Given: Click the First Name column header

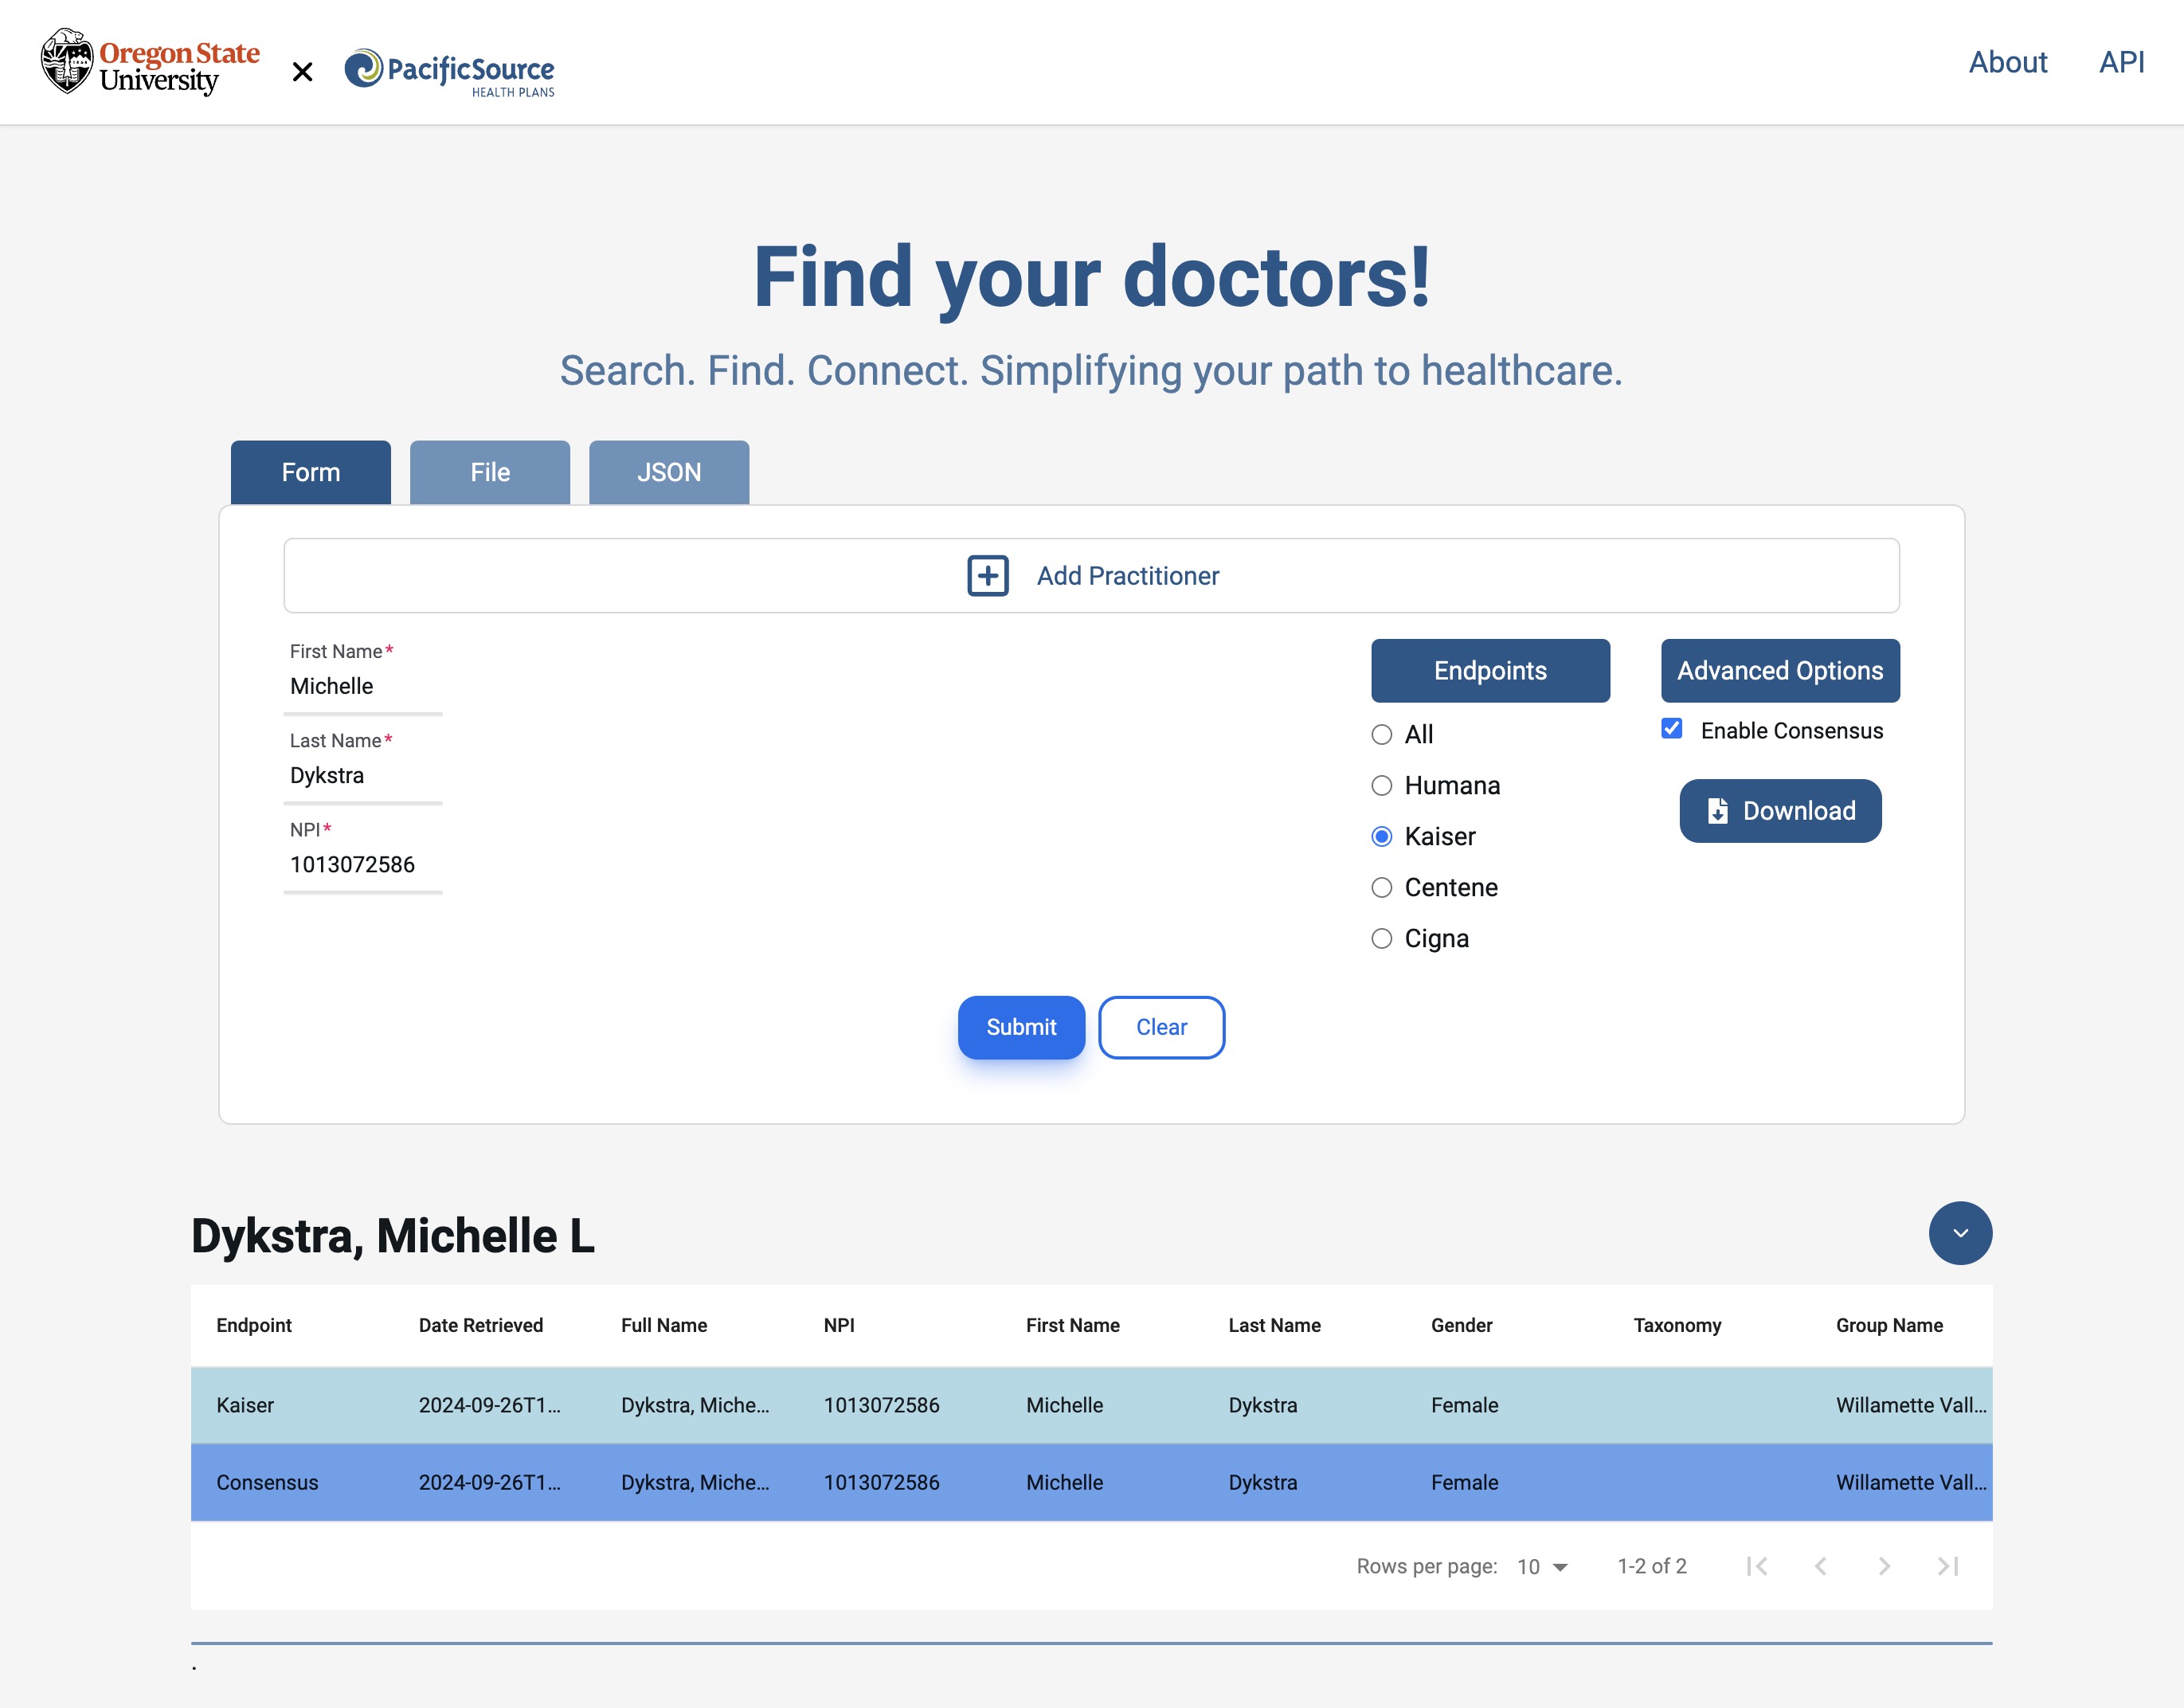Looking at the screenshot, I should tap(1073, 1325).
